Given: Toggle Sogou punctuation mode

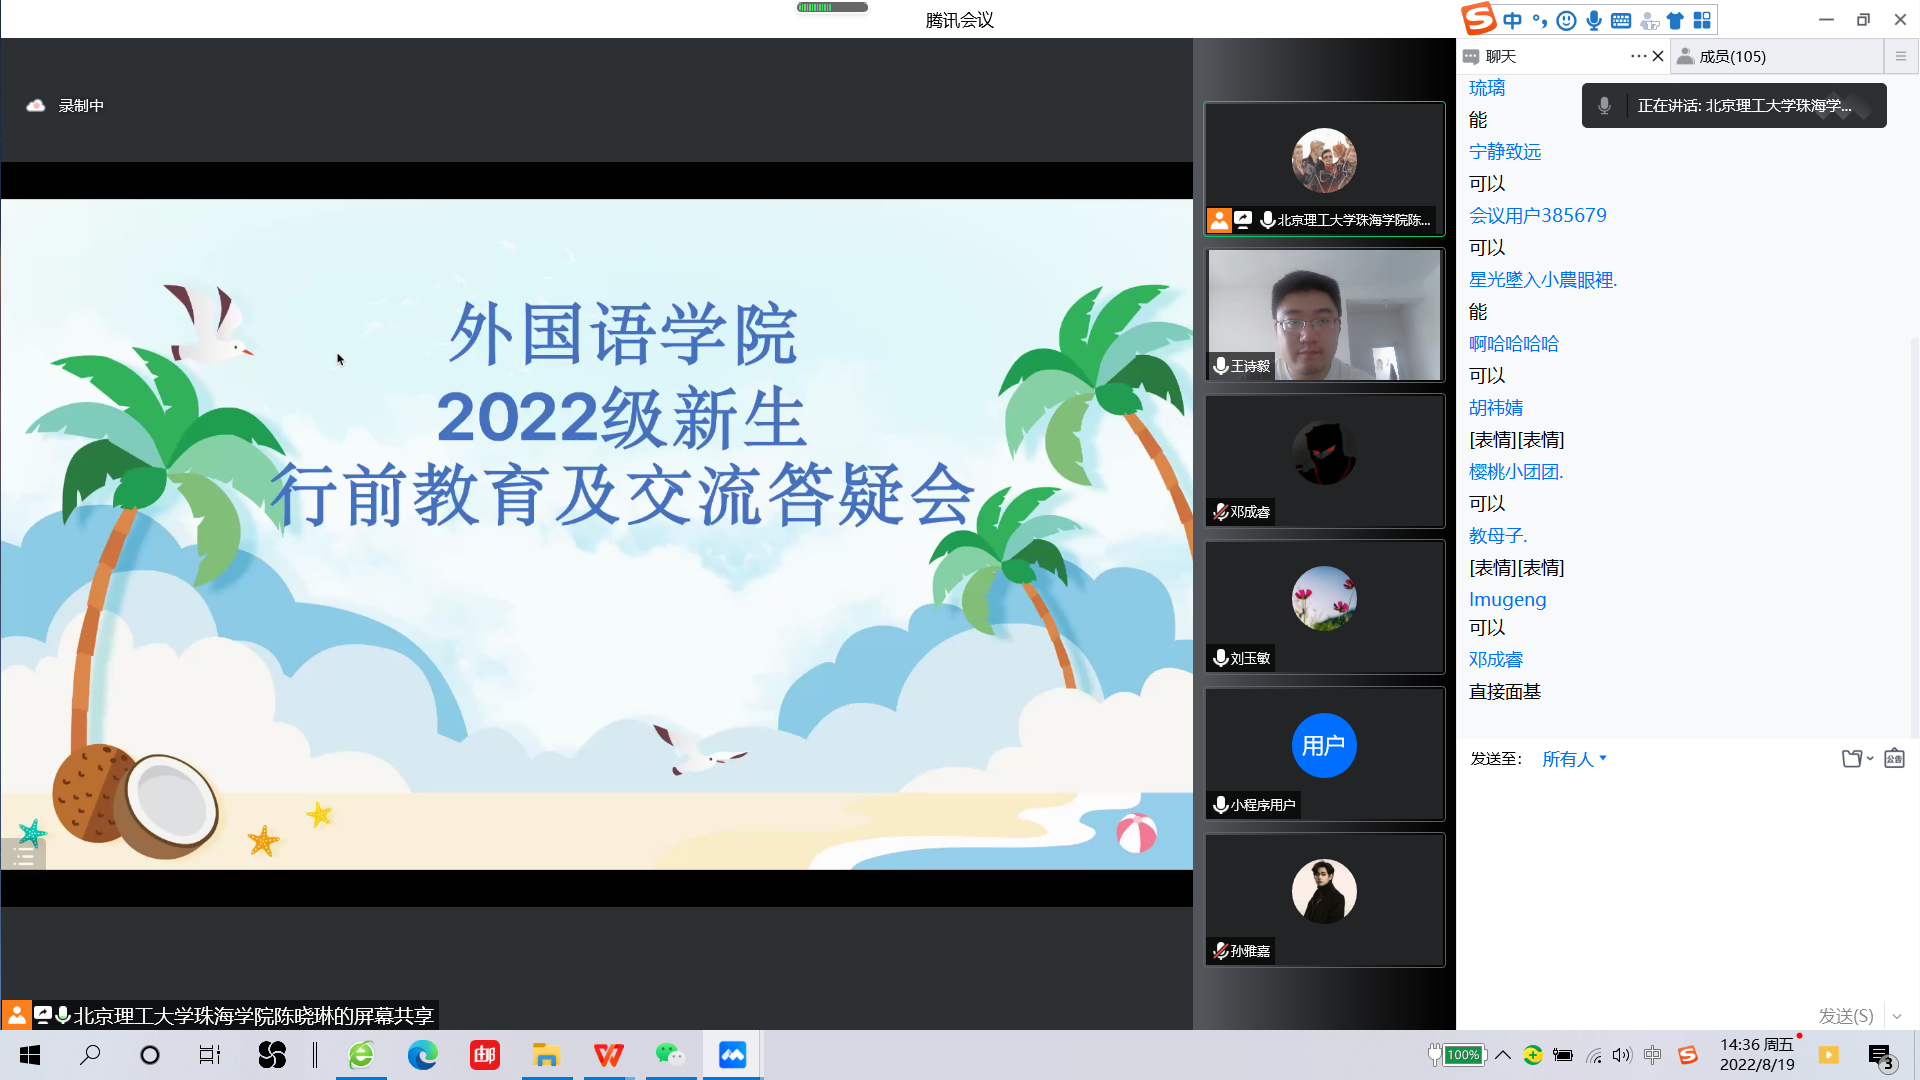Looking at the screenshot, I should 1540,20.
